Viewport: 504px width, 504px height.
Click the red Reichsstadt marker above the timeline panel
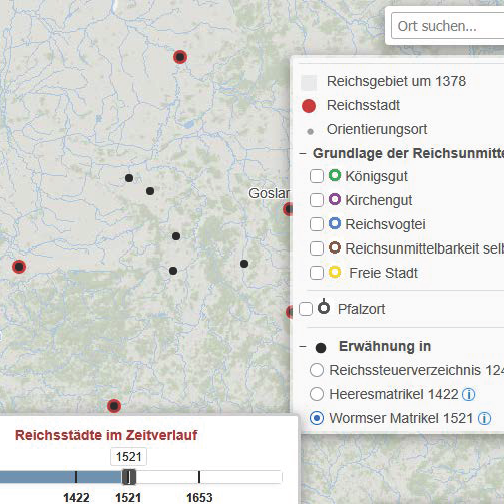click(114, 406)
